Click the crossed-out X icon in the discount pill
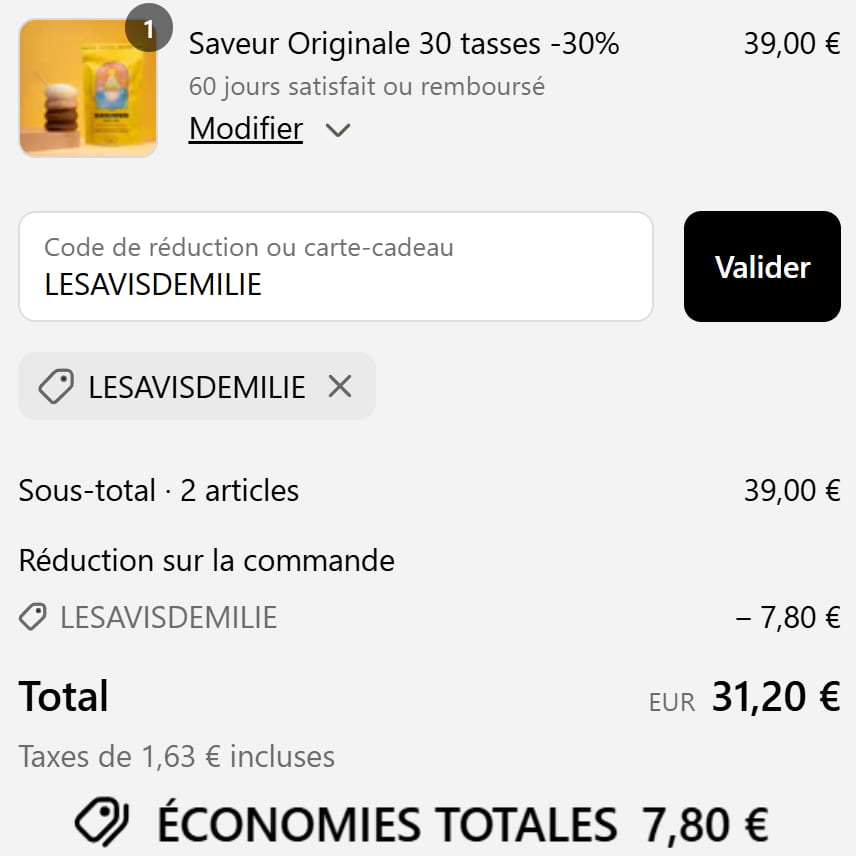This screenshot has width=856, height=856. [x=340, y=386]
